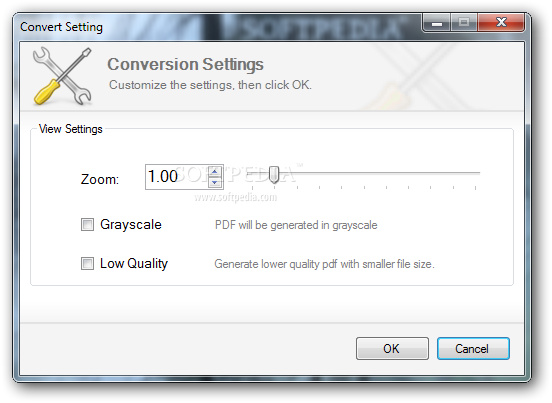Click the Low Quality label text
This screenshot has height=403, width=552.
[134, 263]
